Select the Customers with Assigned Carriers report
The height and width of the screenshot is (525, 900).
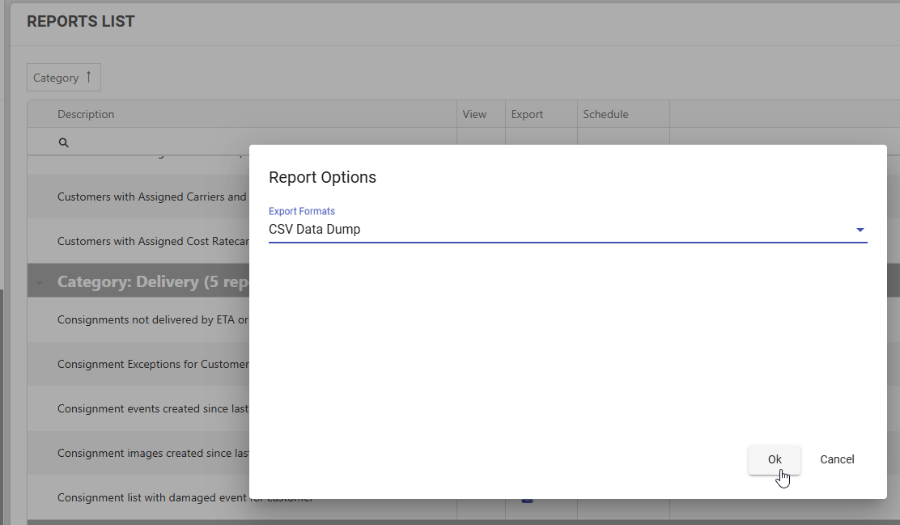[150, 197]
